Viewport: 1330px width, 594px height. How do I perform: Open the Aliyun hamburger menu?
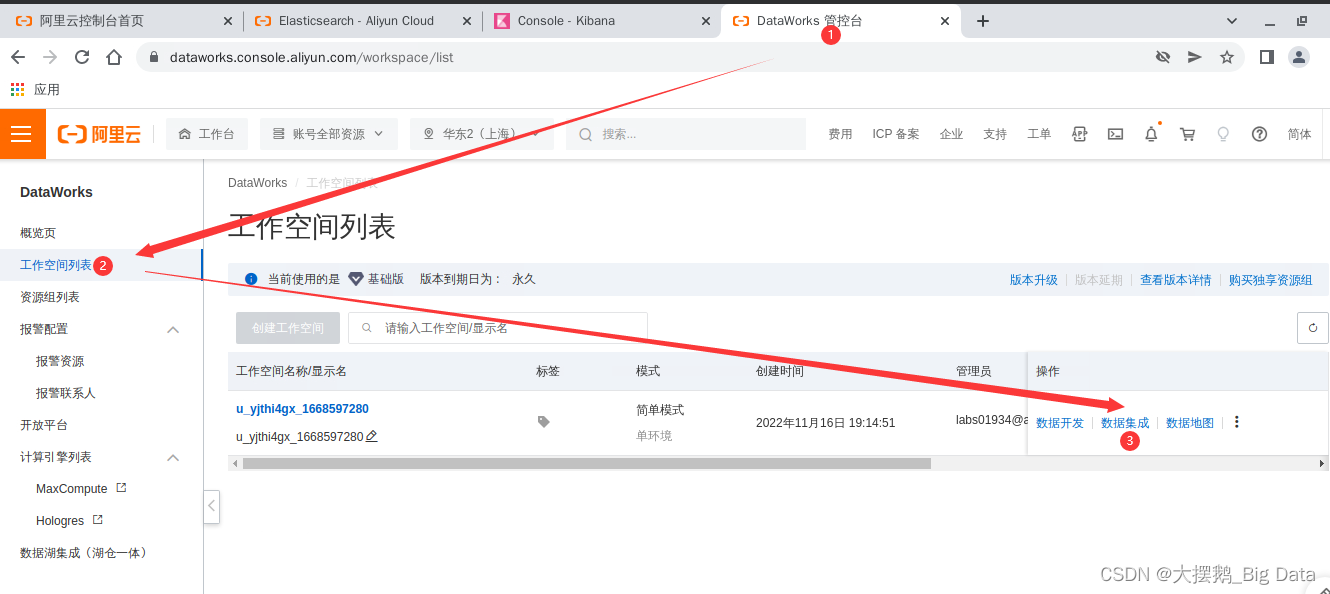(22, 134)
